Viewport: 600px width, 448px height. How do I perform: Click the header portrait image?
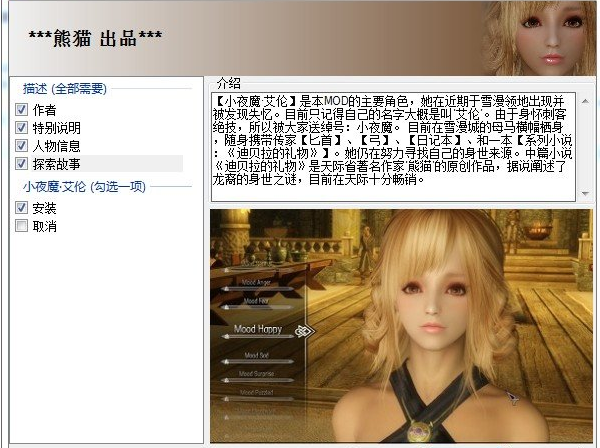point(539,38)
